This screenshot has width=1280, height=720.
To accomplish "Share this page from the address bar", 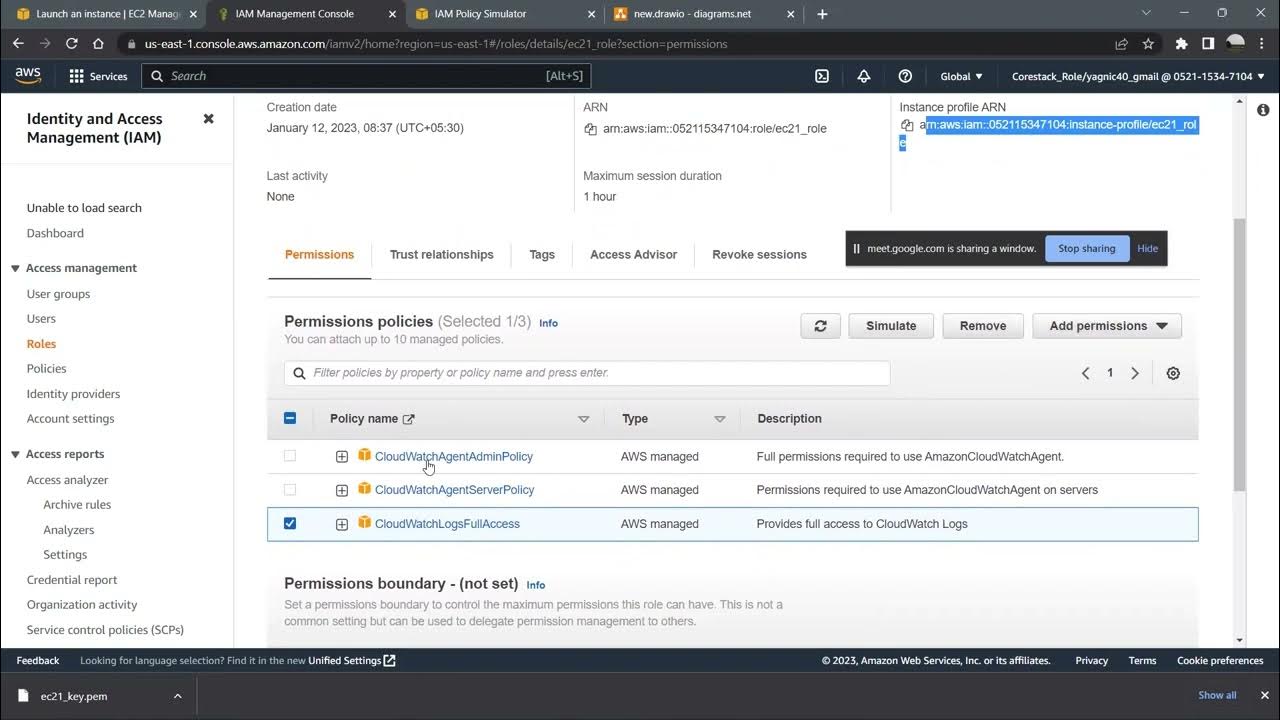I will click(1121, 44).
